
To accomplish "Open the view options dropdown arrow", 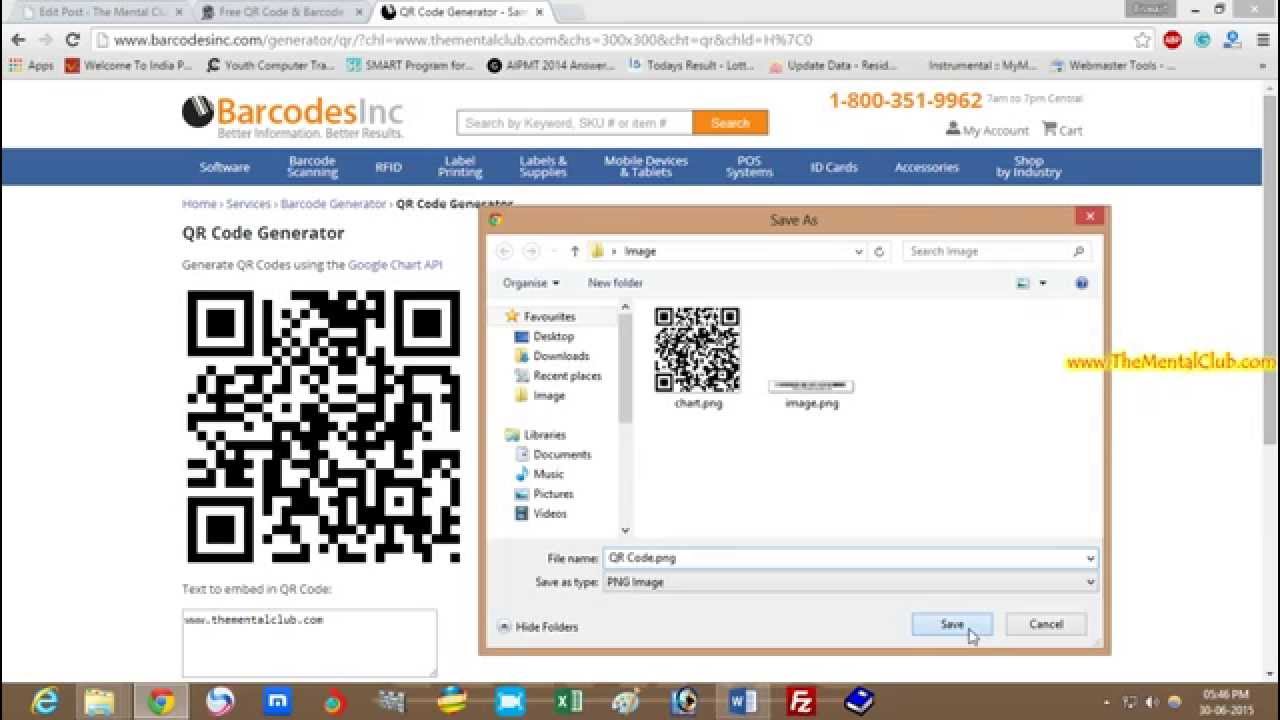I will tap(1042, 283).
